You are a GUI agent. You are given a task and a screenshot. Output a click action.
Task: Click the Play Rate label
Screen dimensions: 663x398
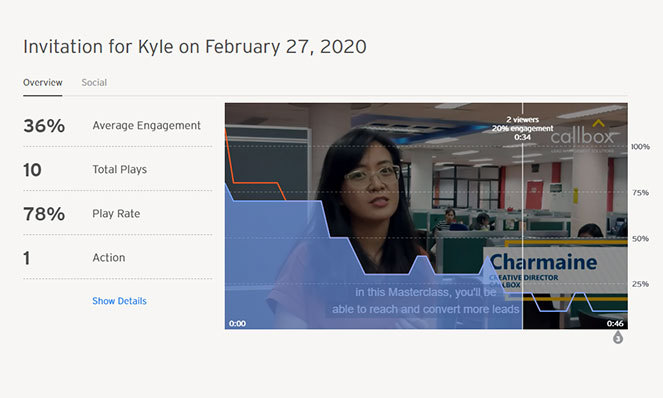pos(116,214)
